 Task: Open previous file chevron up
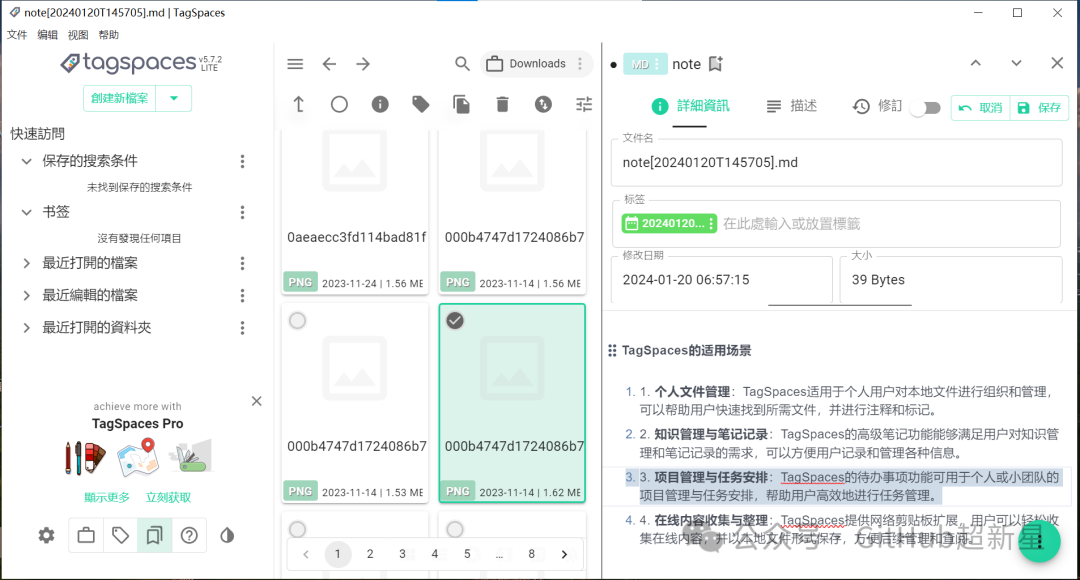[x=976, y=63]
